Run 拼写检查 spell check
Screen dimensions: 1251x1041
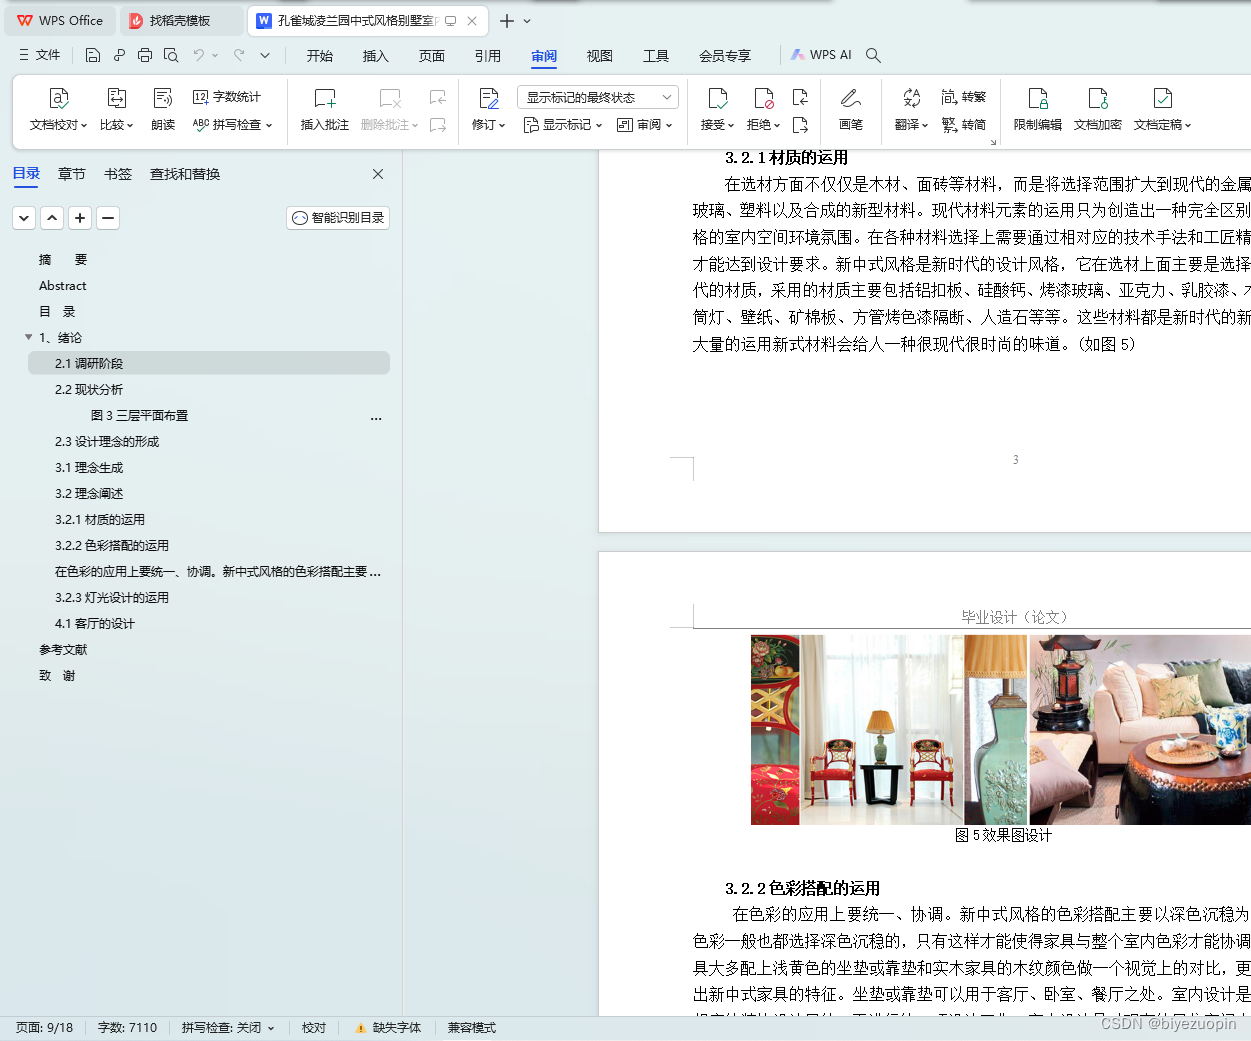coord(232,125)
